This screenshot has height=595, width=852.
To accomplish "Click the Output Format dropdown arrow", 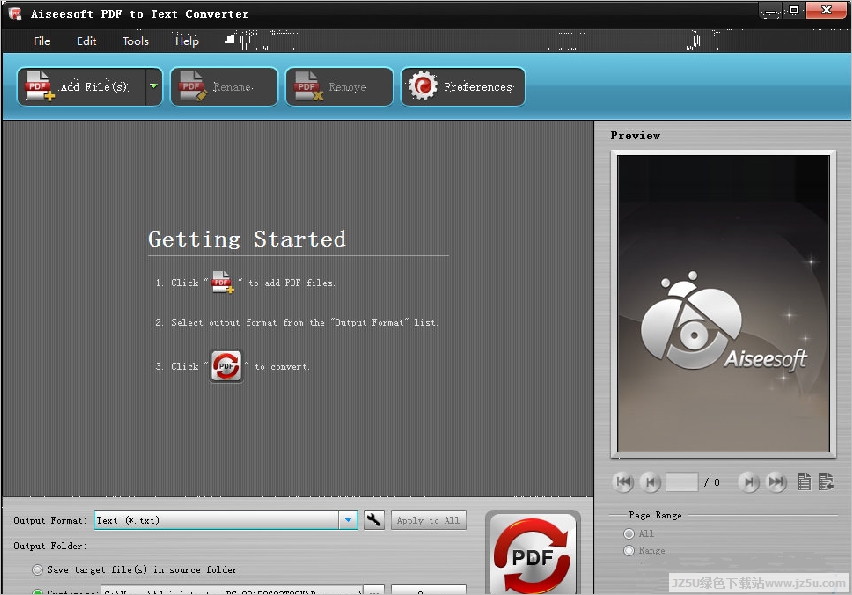I will 348,520.
